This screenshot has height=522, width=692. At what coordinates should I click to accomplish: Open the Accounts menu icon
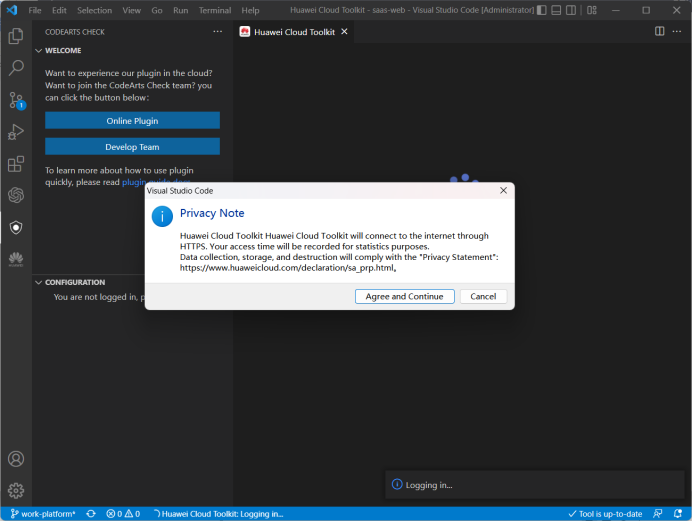pos(16,459)
